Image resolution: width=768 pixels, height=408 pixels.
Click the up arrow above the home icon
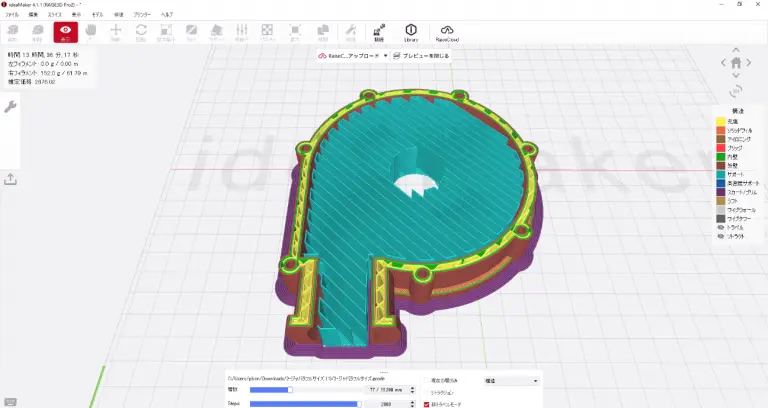737,47
